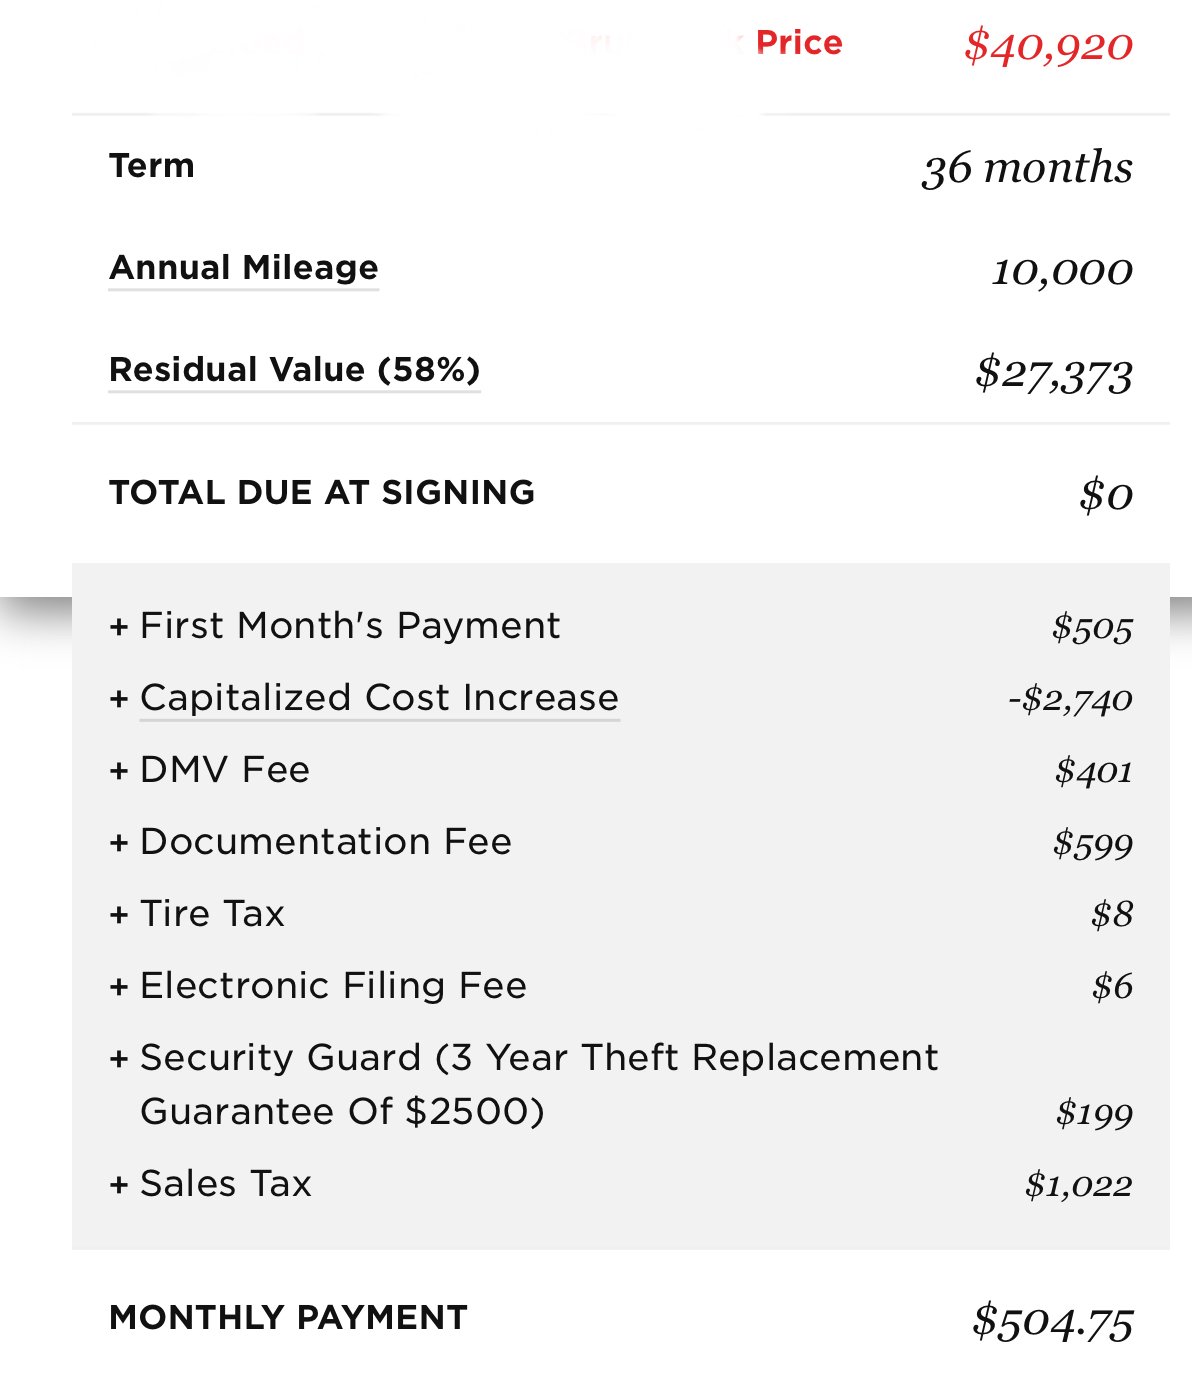This screenshot has height=1378, width=1192.
Task: Select the DMV Fee line item
Action: pos(621,770)
